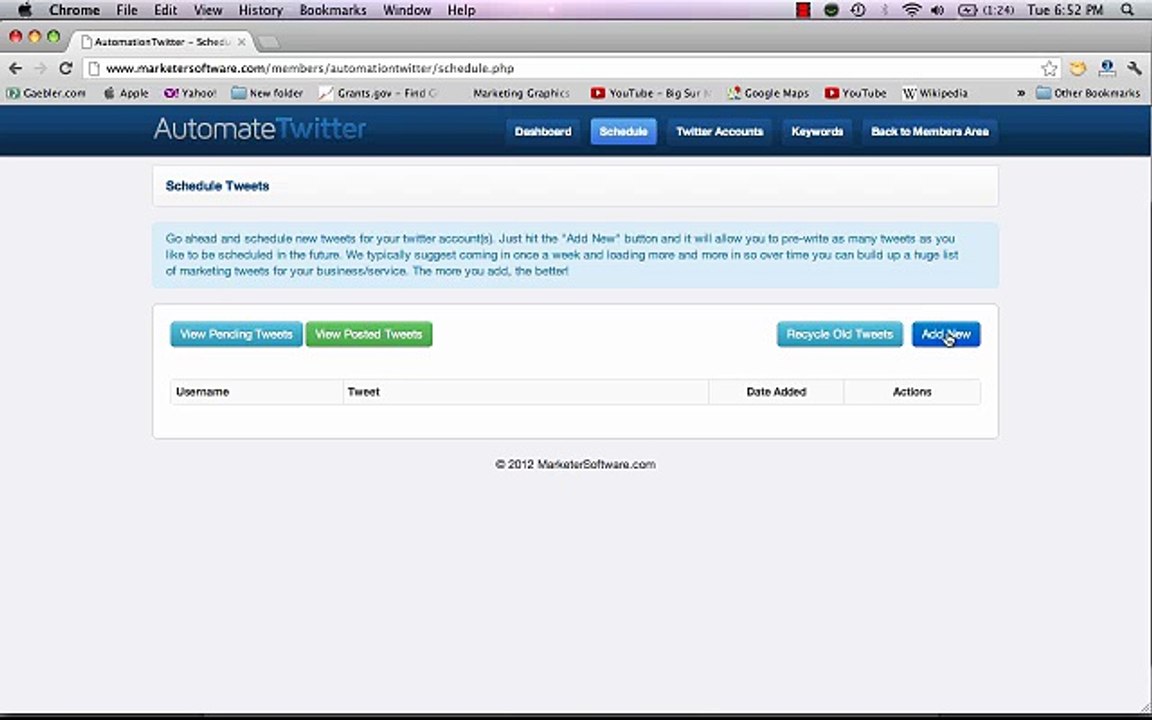The height and width of the screenshot is (720, 1152).
Task: Expand the bookmarks overflow chevron
Action: point(1020,93)
